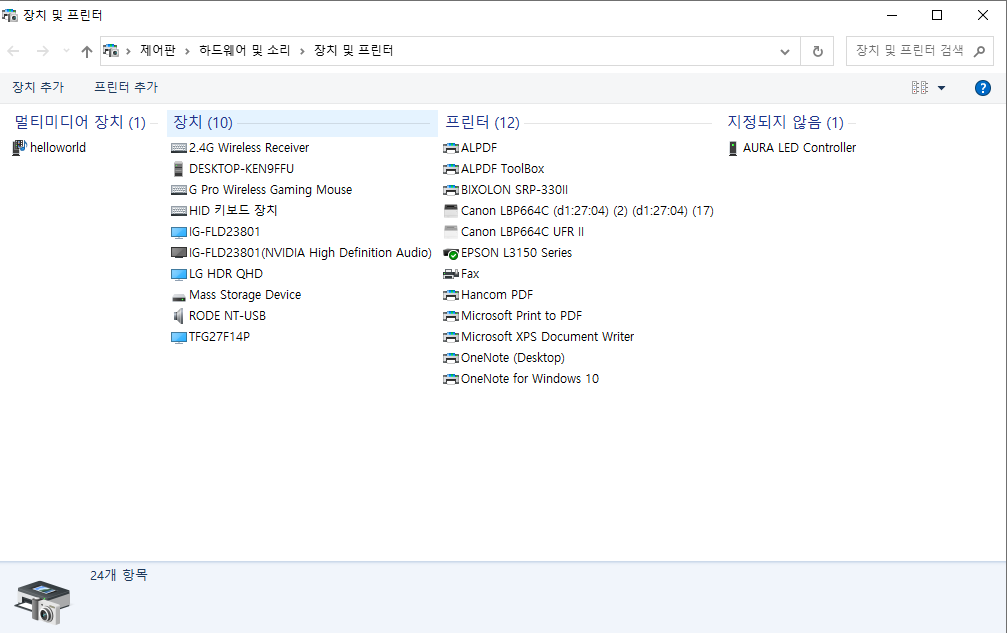Open the view options dropdown arrow
This screenshot has width=1007, height=633.
(x=941, y=88)
